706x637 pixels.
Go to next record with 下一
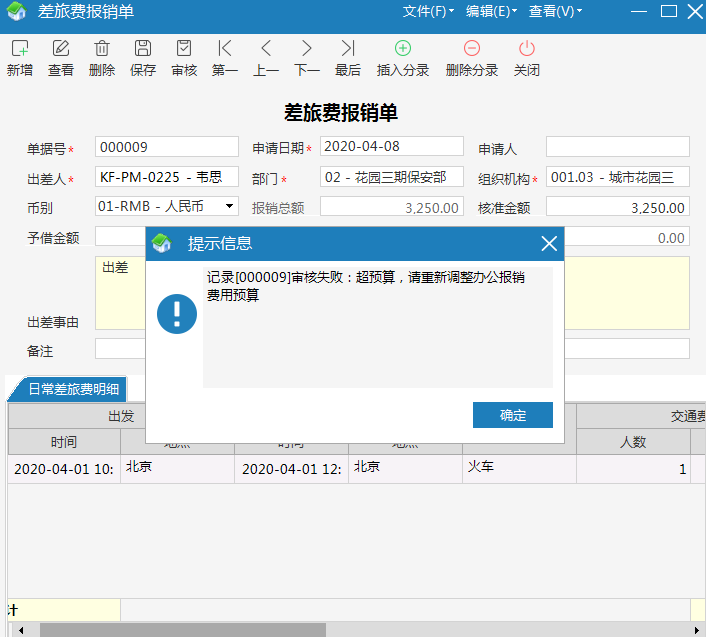tap(307, 49)
